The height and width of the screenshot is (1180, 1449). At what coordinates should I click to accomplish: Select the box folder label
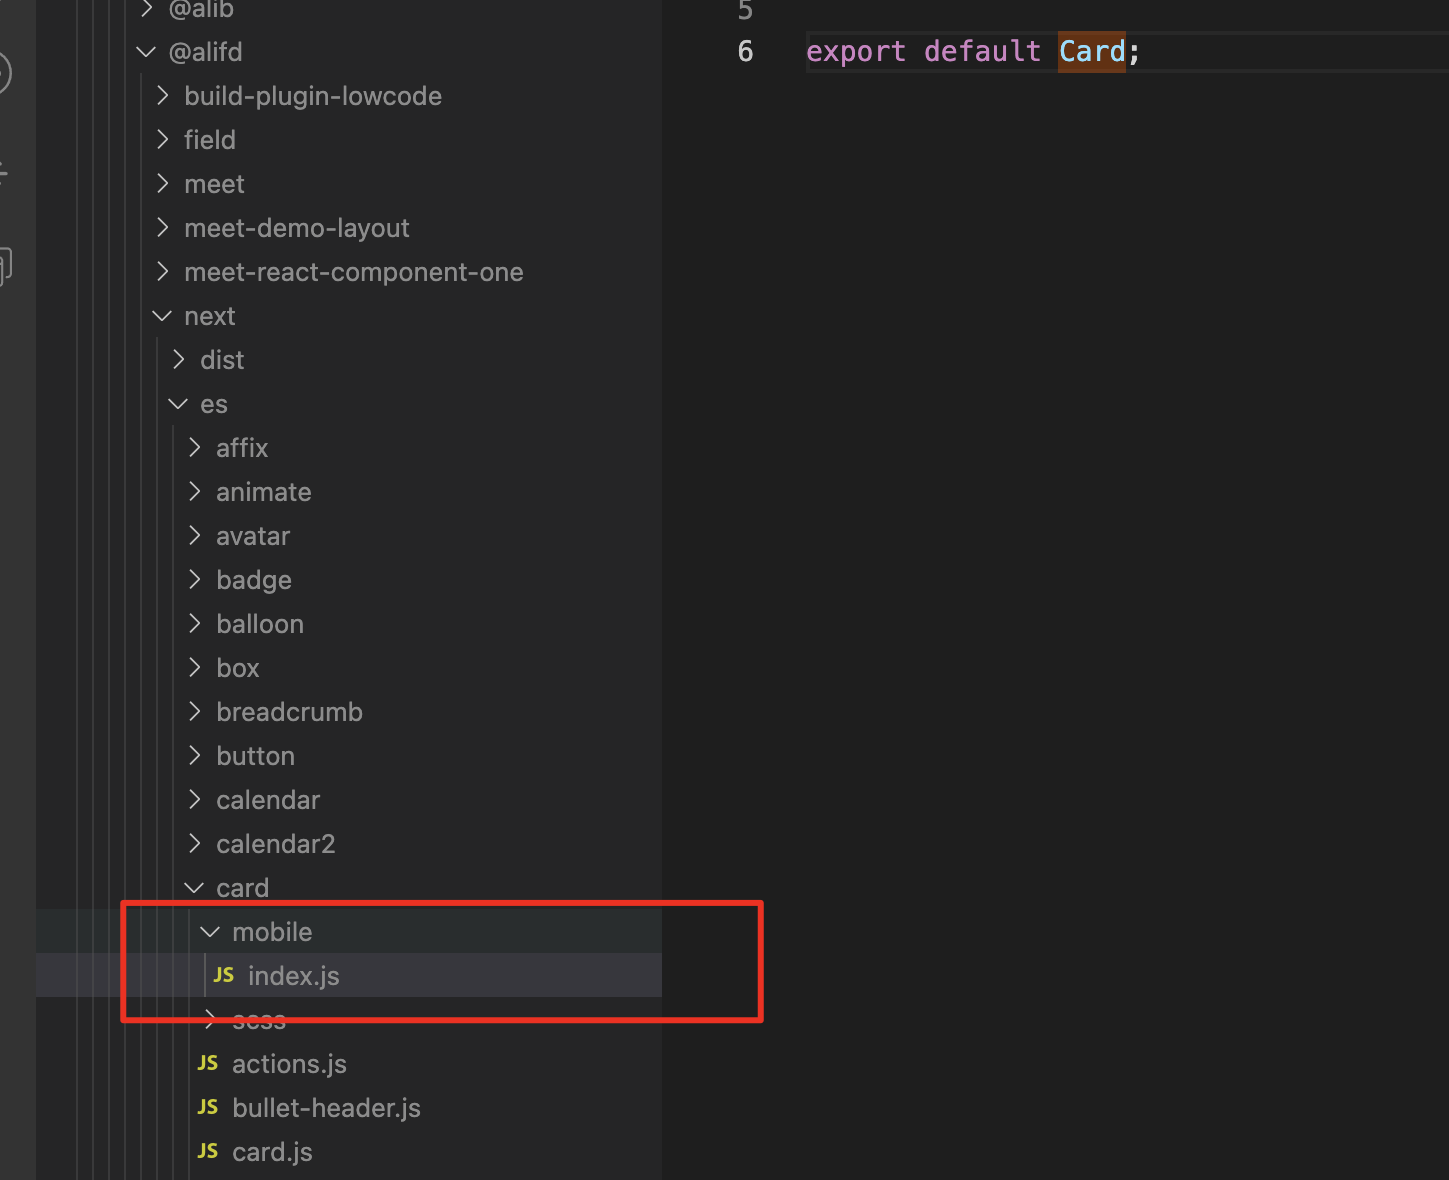[238, 668]
